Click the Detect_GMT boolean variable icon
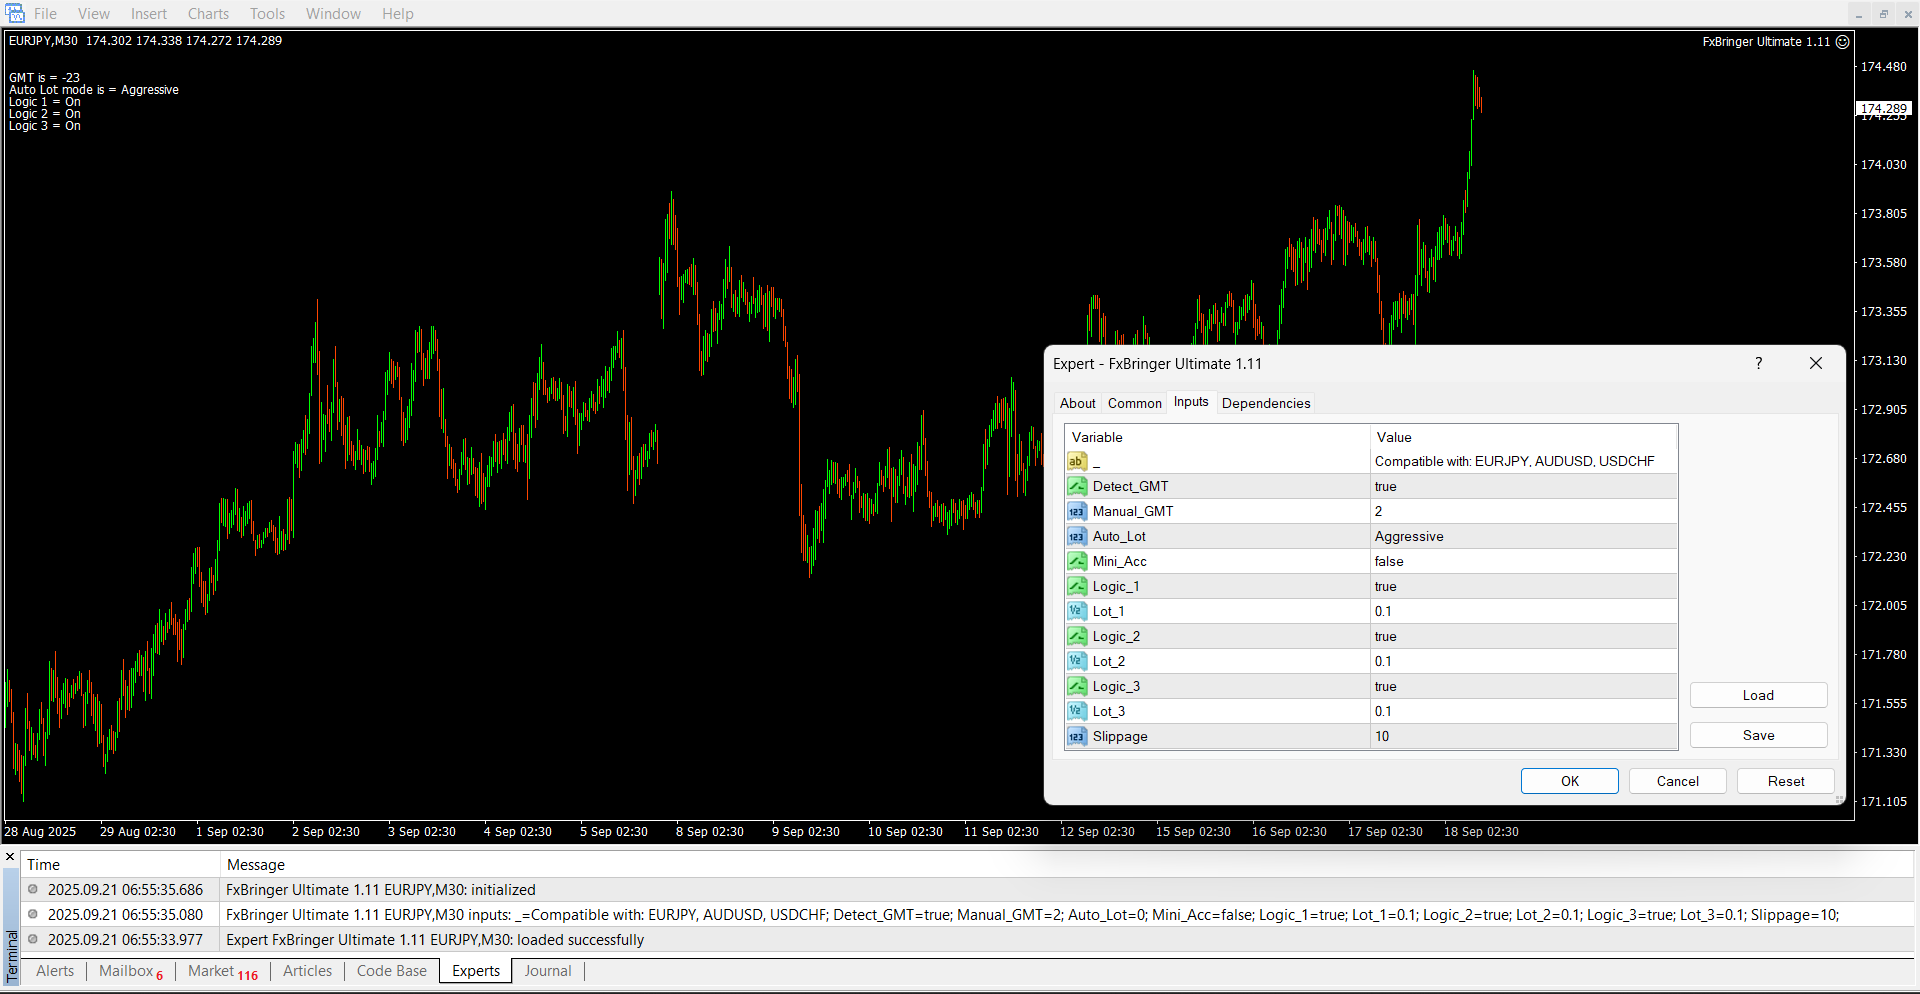This screenshot has height=994, width=1920. pyautogui.click(x=1077, y=486)
